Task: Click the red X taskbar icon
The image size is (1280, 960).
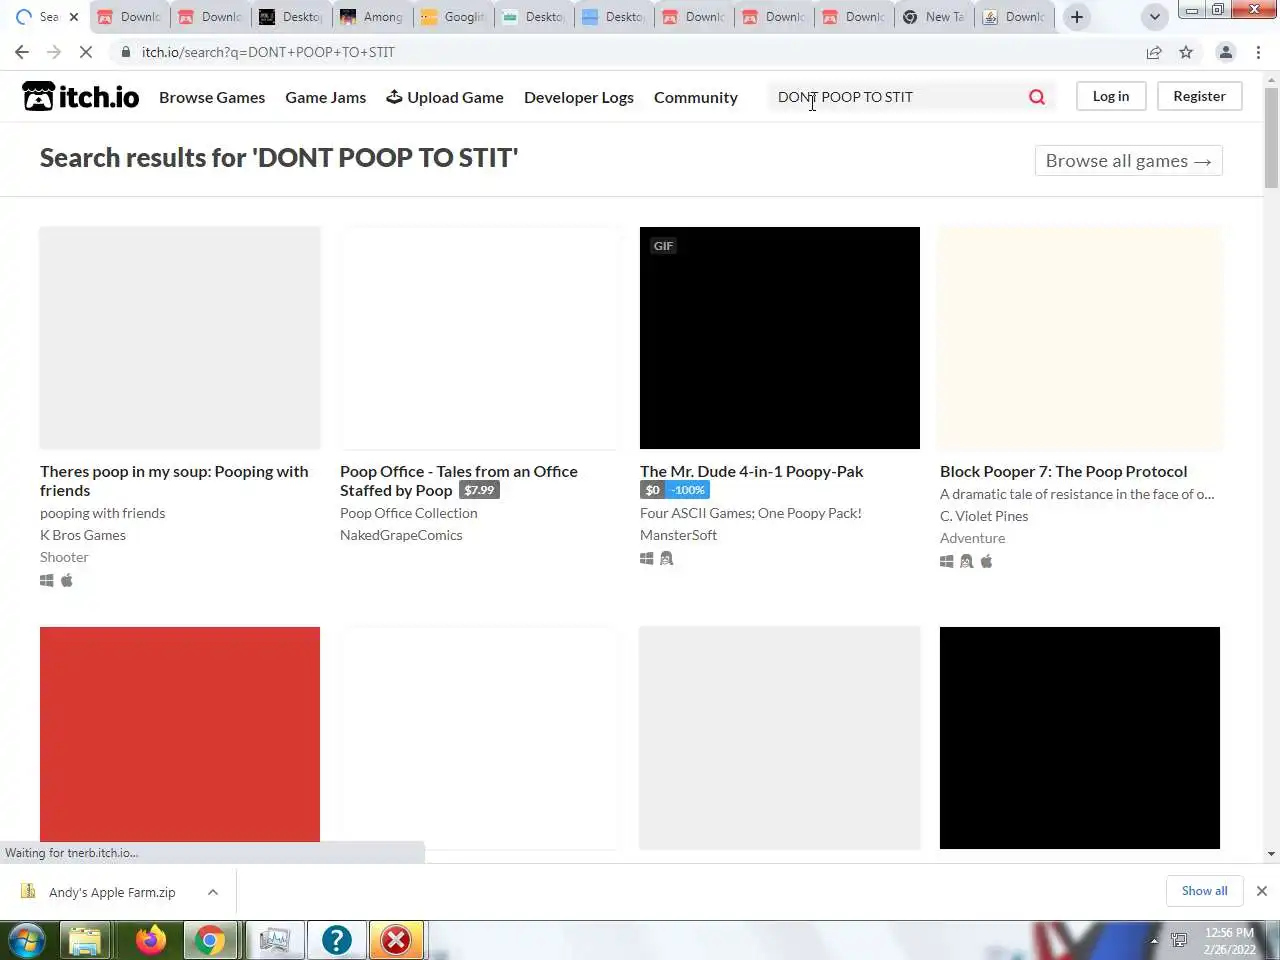Action: (396, 940)
